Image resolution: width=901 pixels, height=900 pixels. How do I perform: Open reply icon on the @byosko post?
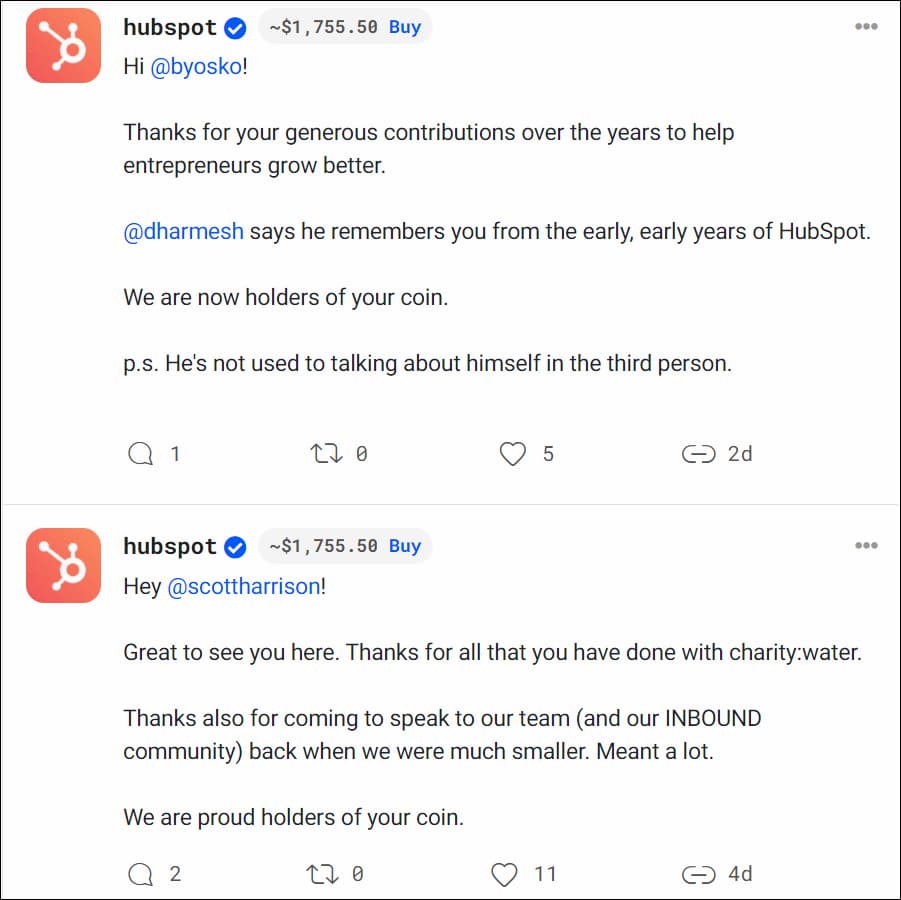(x=141, y=454)
